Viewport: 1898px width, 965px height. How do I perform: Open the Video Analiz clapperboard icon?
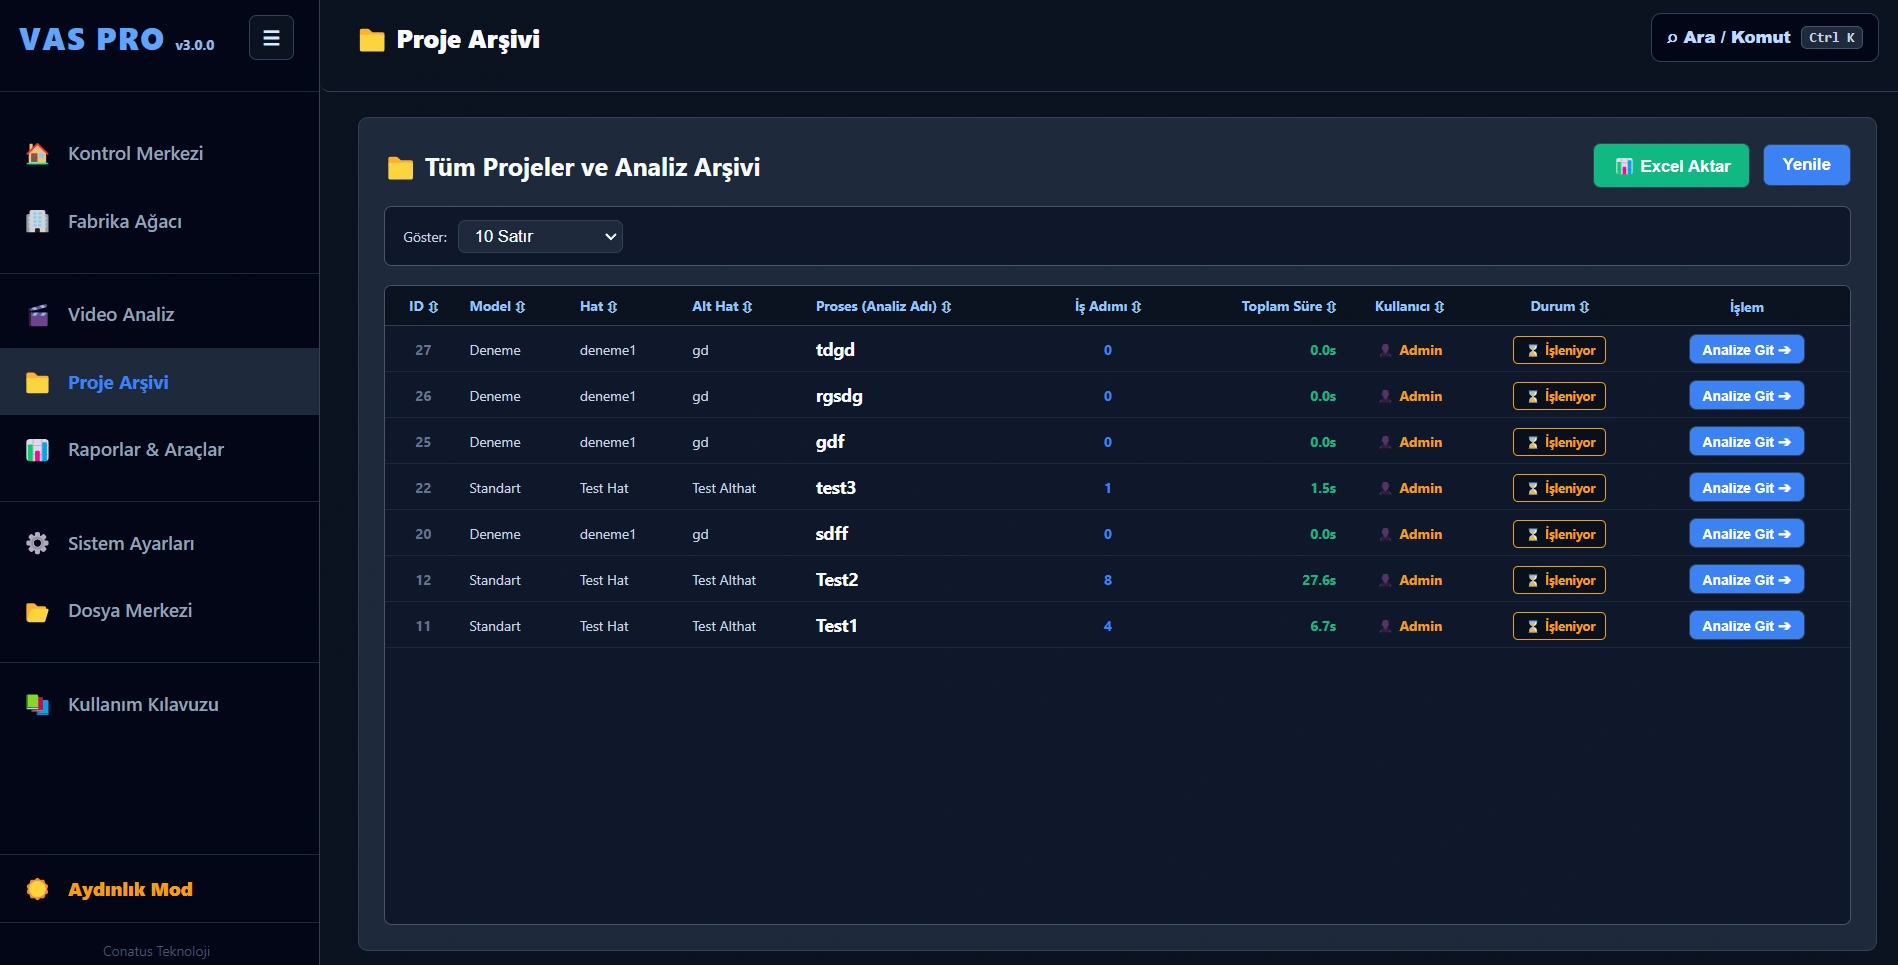click(37, 315)
